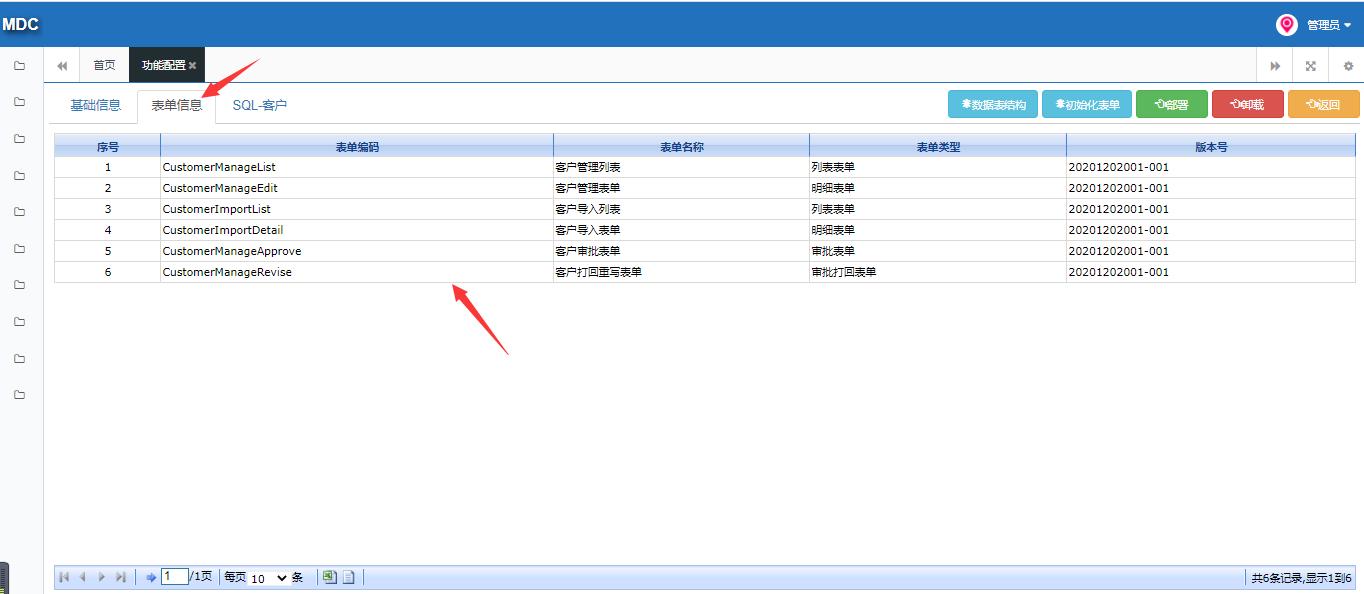1364x594 pixels.
Task: Go to first page with pager icon
Action: [x=65, y=577]
